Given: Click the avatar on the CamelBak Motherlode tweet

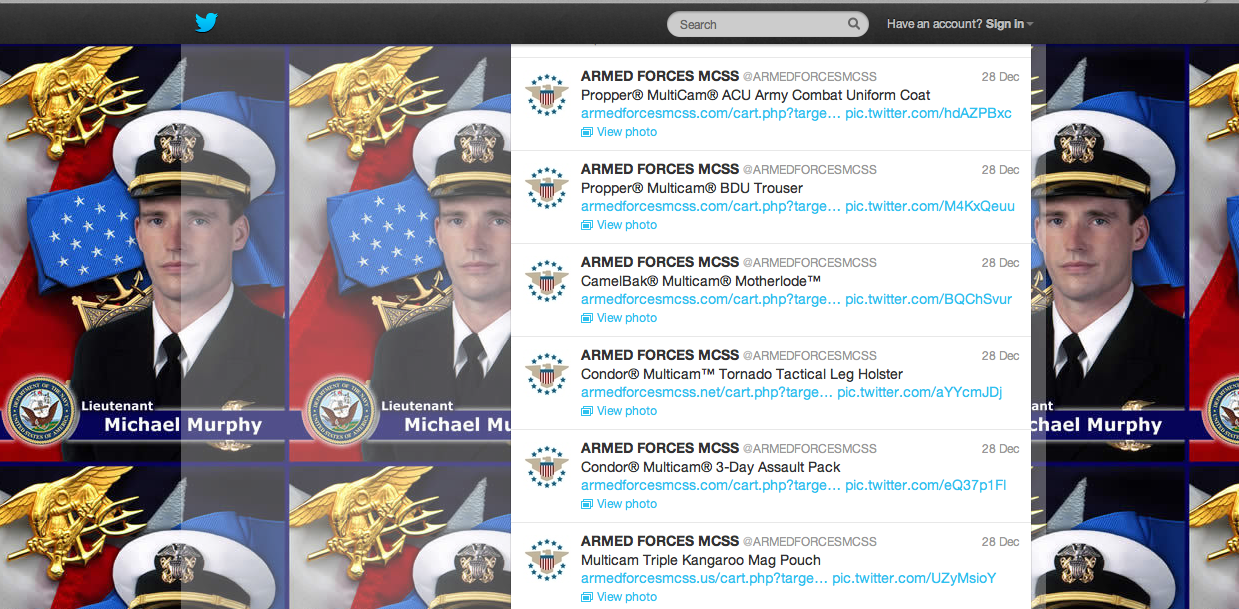Looking at the screenshot, I should (547, 279).
